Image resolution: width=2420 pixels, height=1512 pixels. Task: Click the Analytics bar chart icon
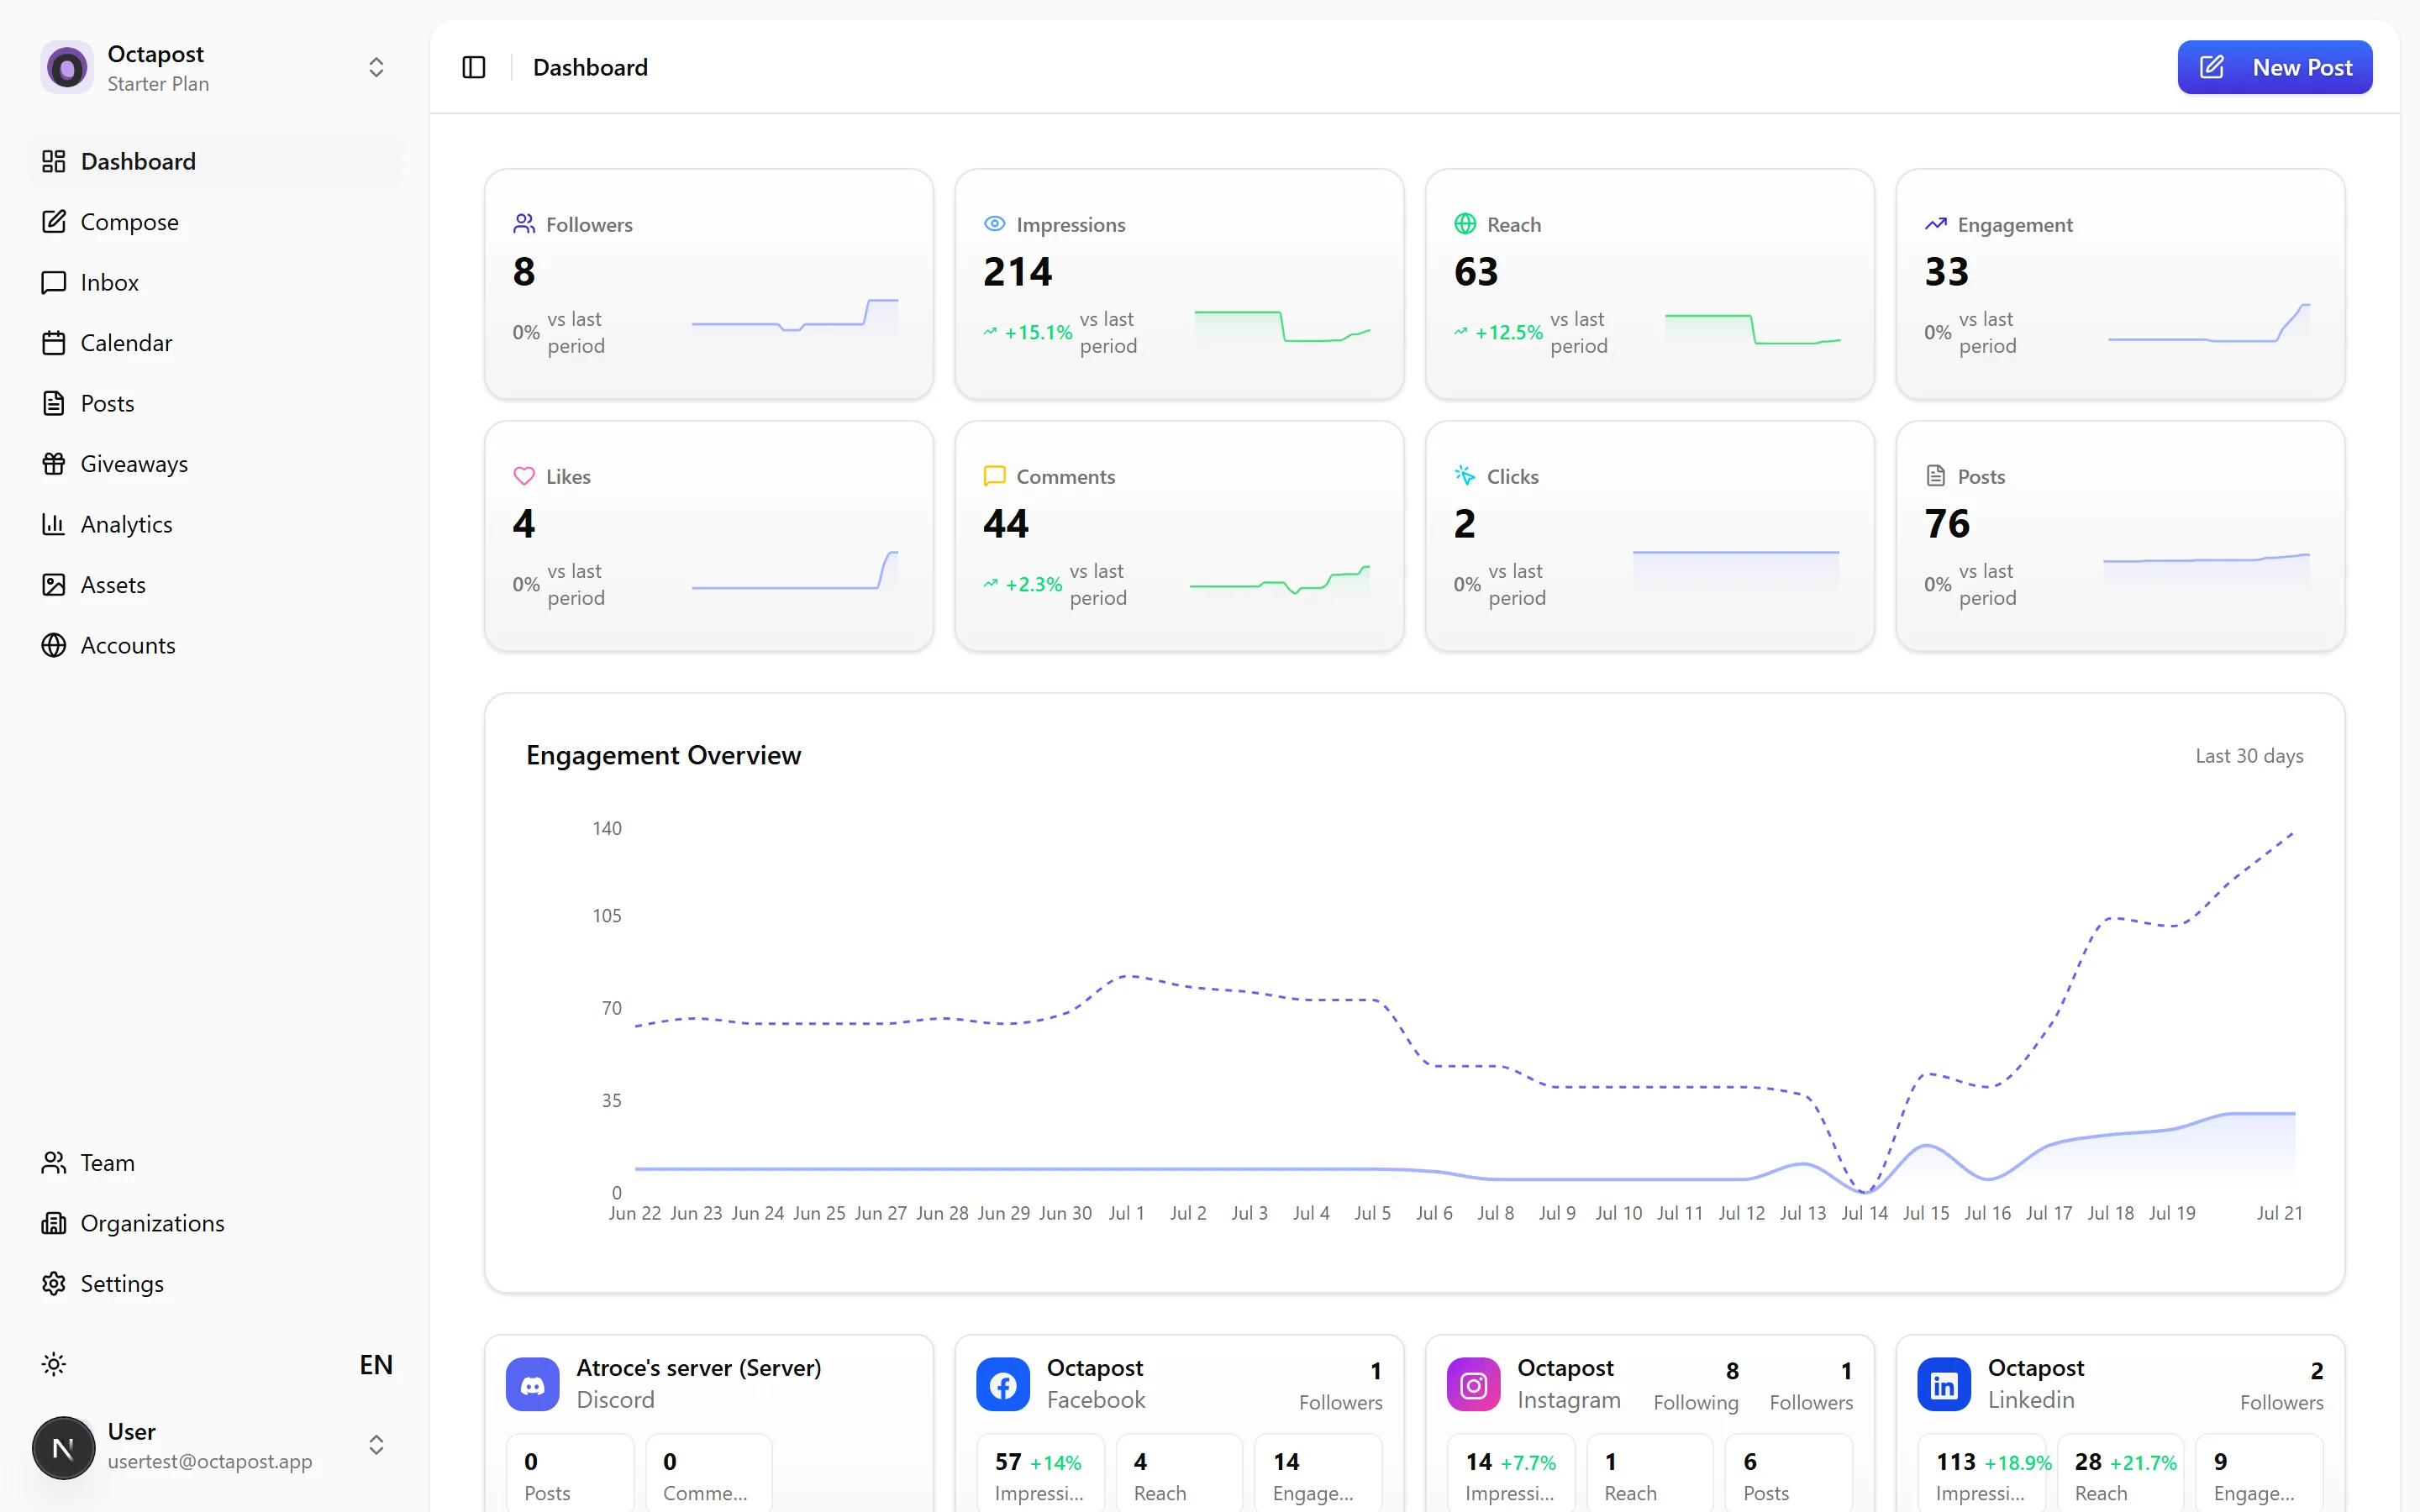(x=54, y=524)
